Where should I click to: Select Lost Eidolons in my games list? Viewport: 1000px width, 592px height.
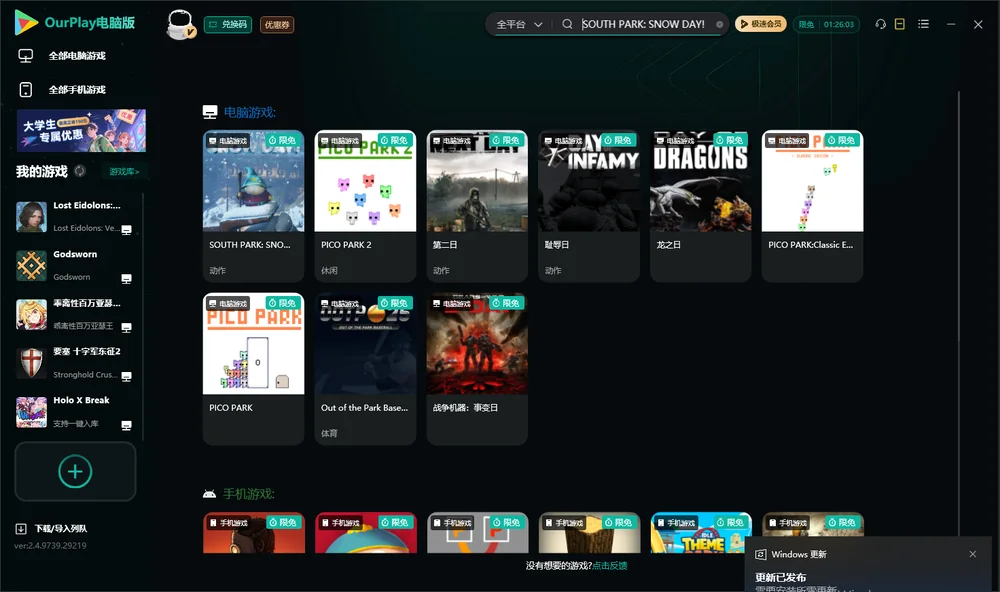pyautogui.click(x=75, y=216)
